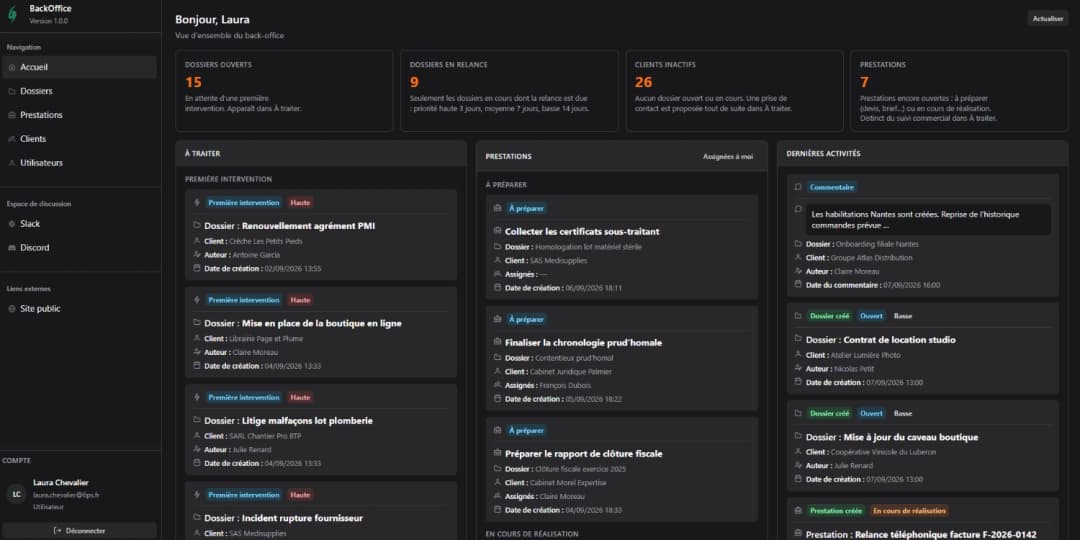The width and height of the screenshot is (1080, 540).
Task: Open the Clients inactifs stat card
Action: pyautogui.click(x=734, y=90)
